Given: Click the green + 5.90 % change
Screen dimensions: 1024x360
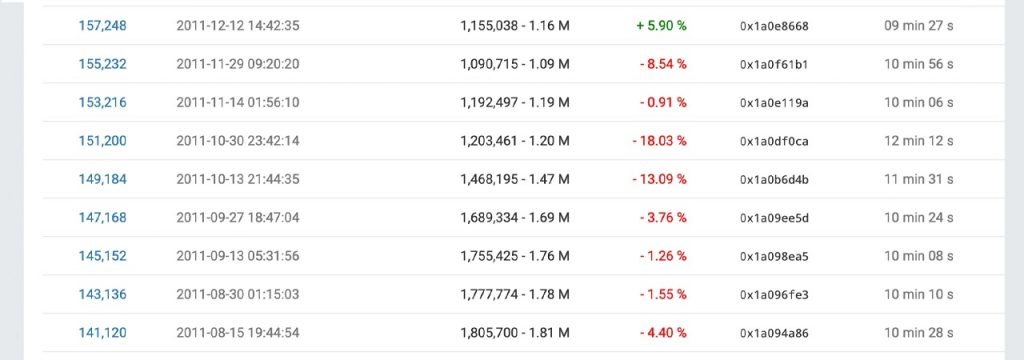Looking at the screenshot, I should pyautogui.click(x=662, y=26).
